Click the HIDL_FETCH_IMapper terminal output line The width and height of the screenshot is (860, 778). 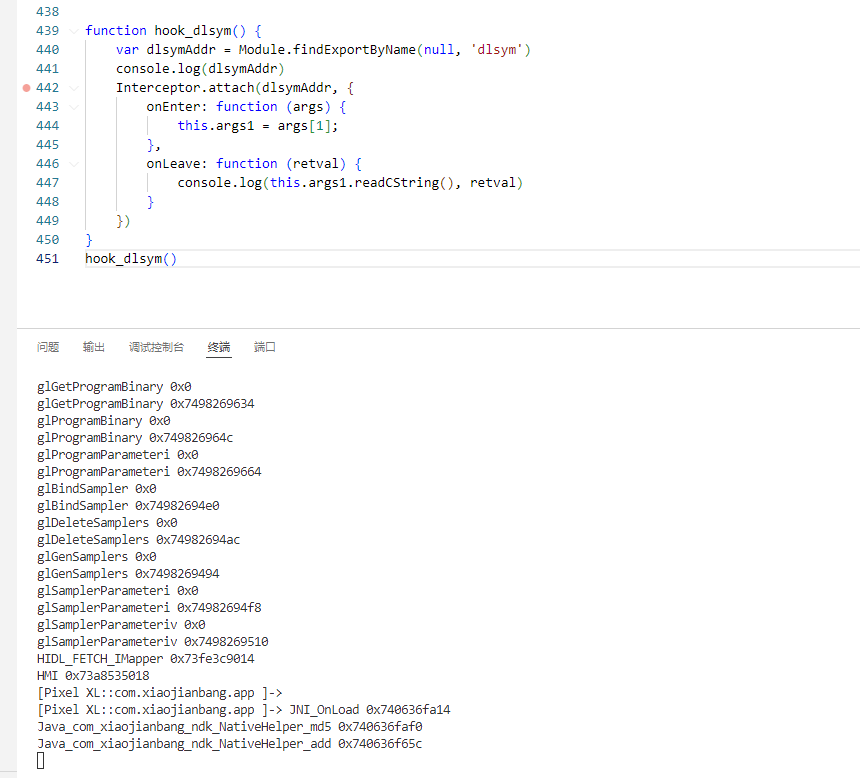[x=146, y=658]
